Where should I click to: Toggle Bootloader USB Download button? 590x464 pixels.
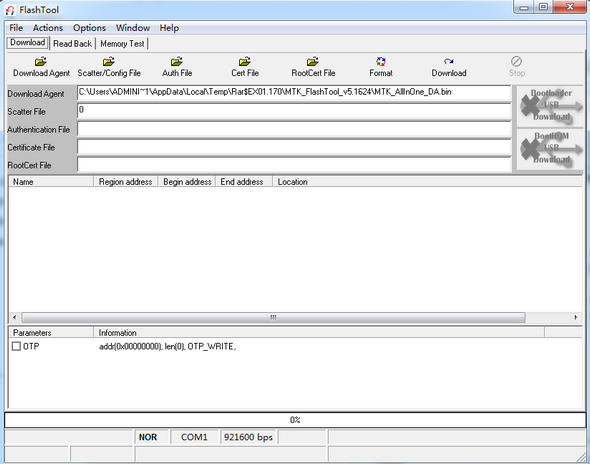click(x=550, y=106)
